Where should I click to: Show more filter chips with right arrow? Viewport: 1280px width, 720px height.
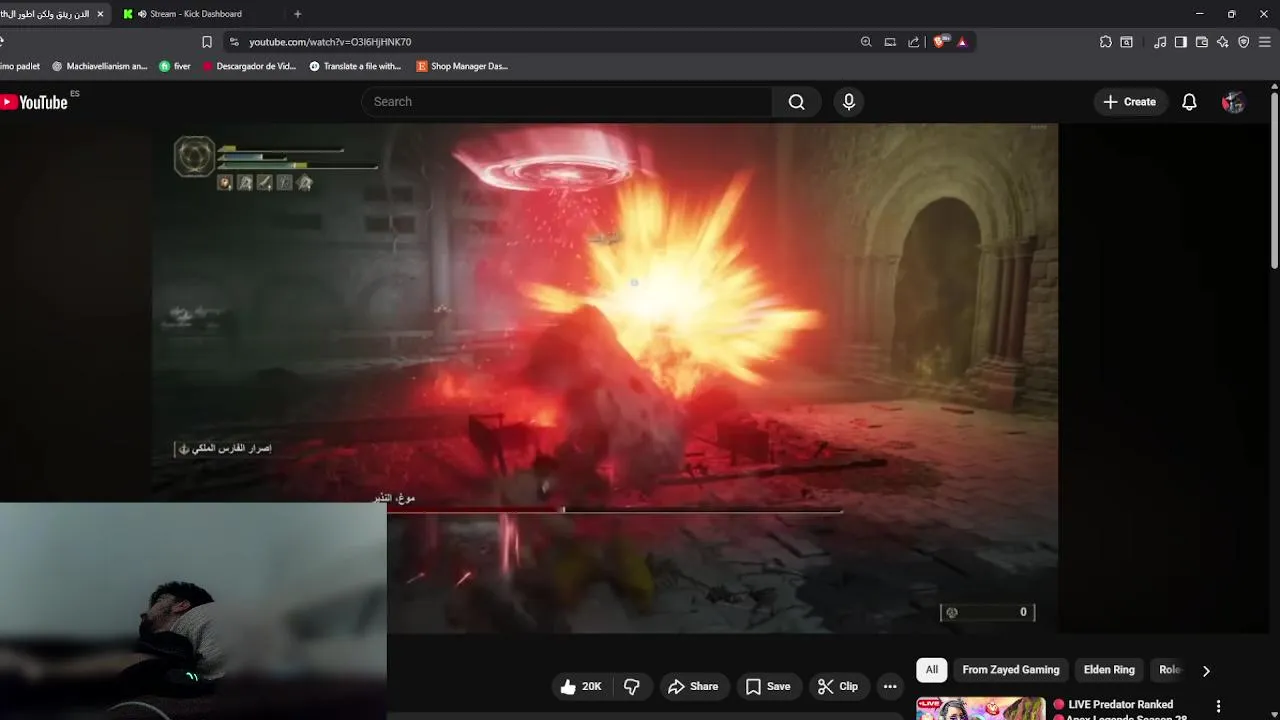pos(1206,670)
